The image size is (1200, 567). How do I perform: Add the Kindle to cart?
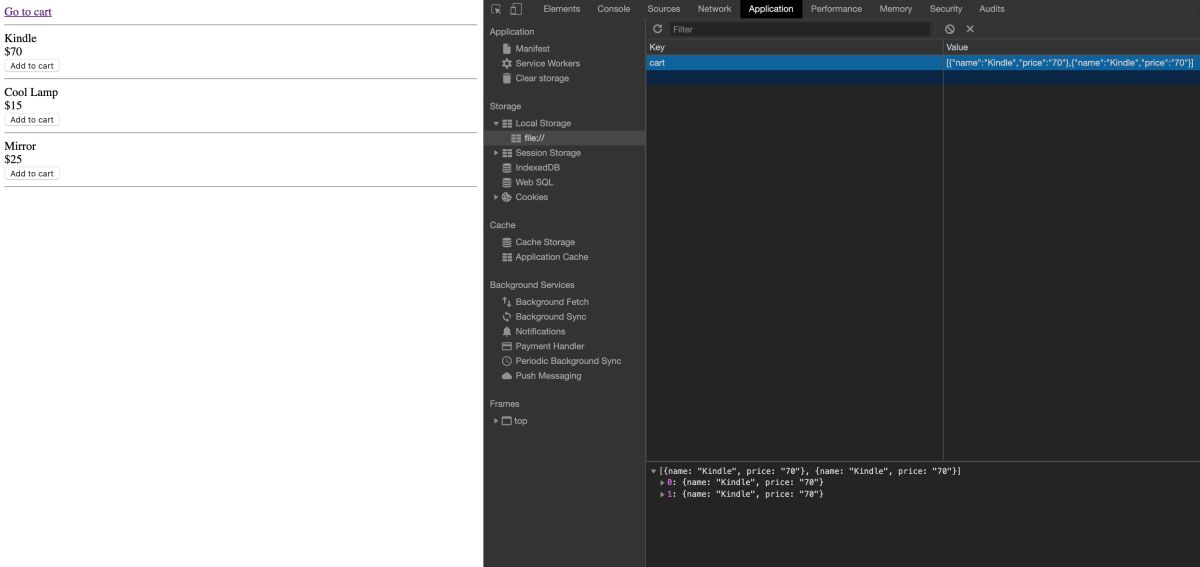point(32,66)
